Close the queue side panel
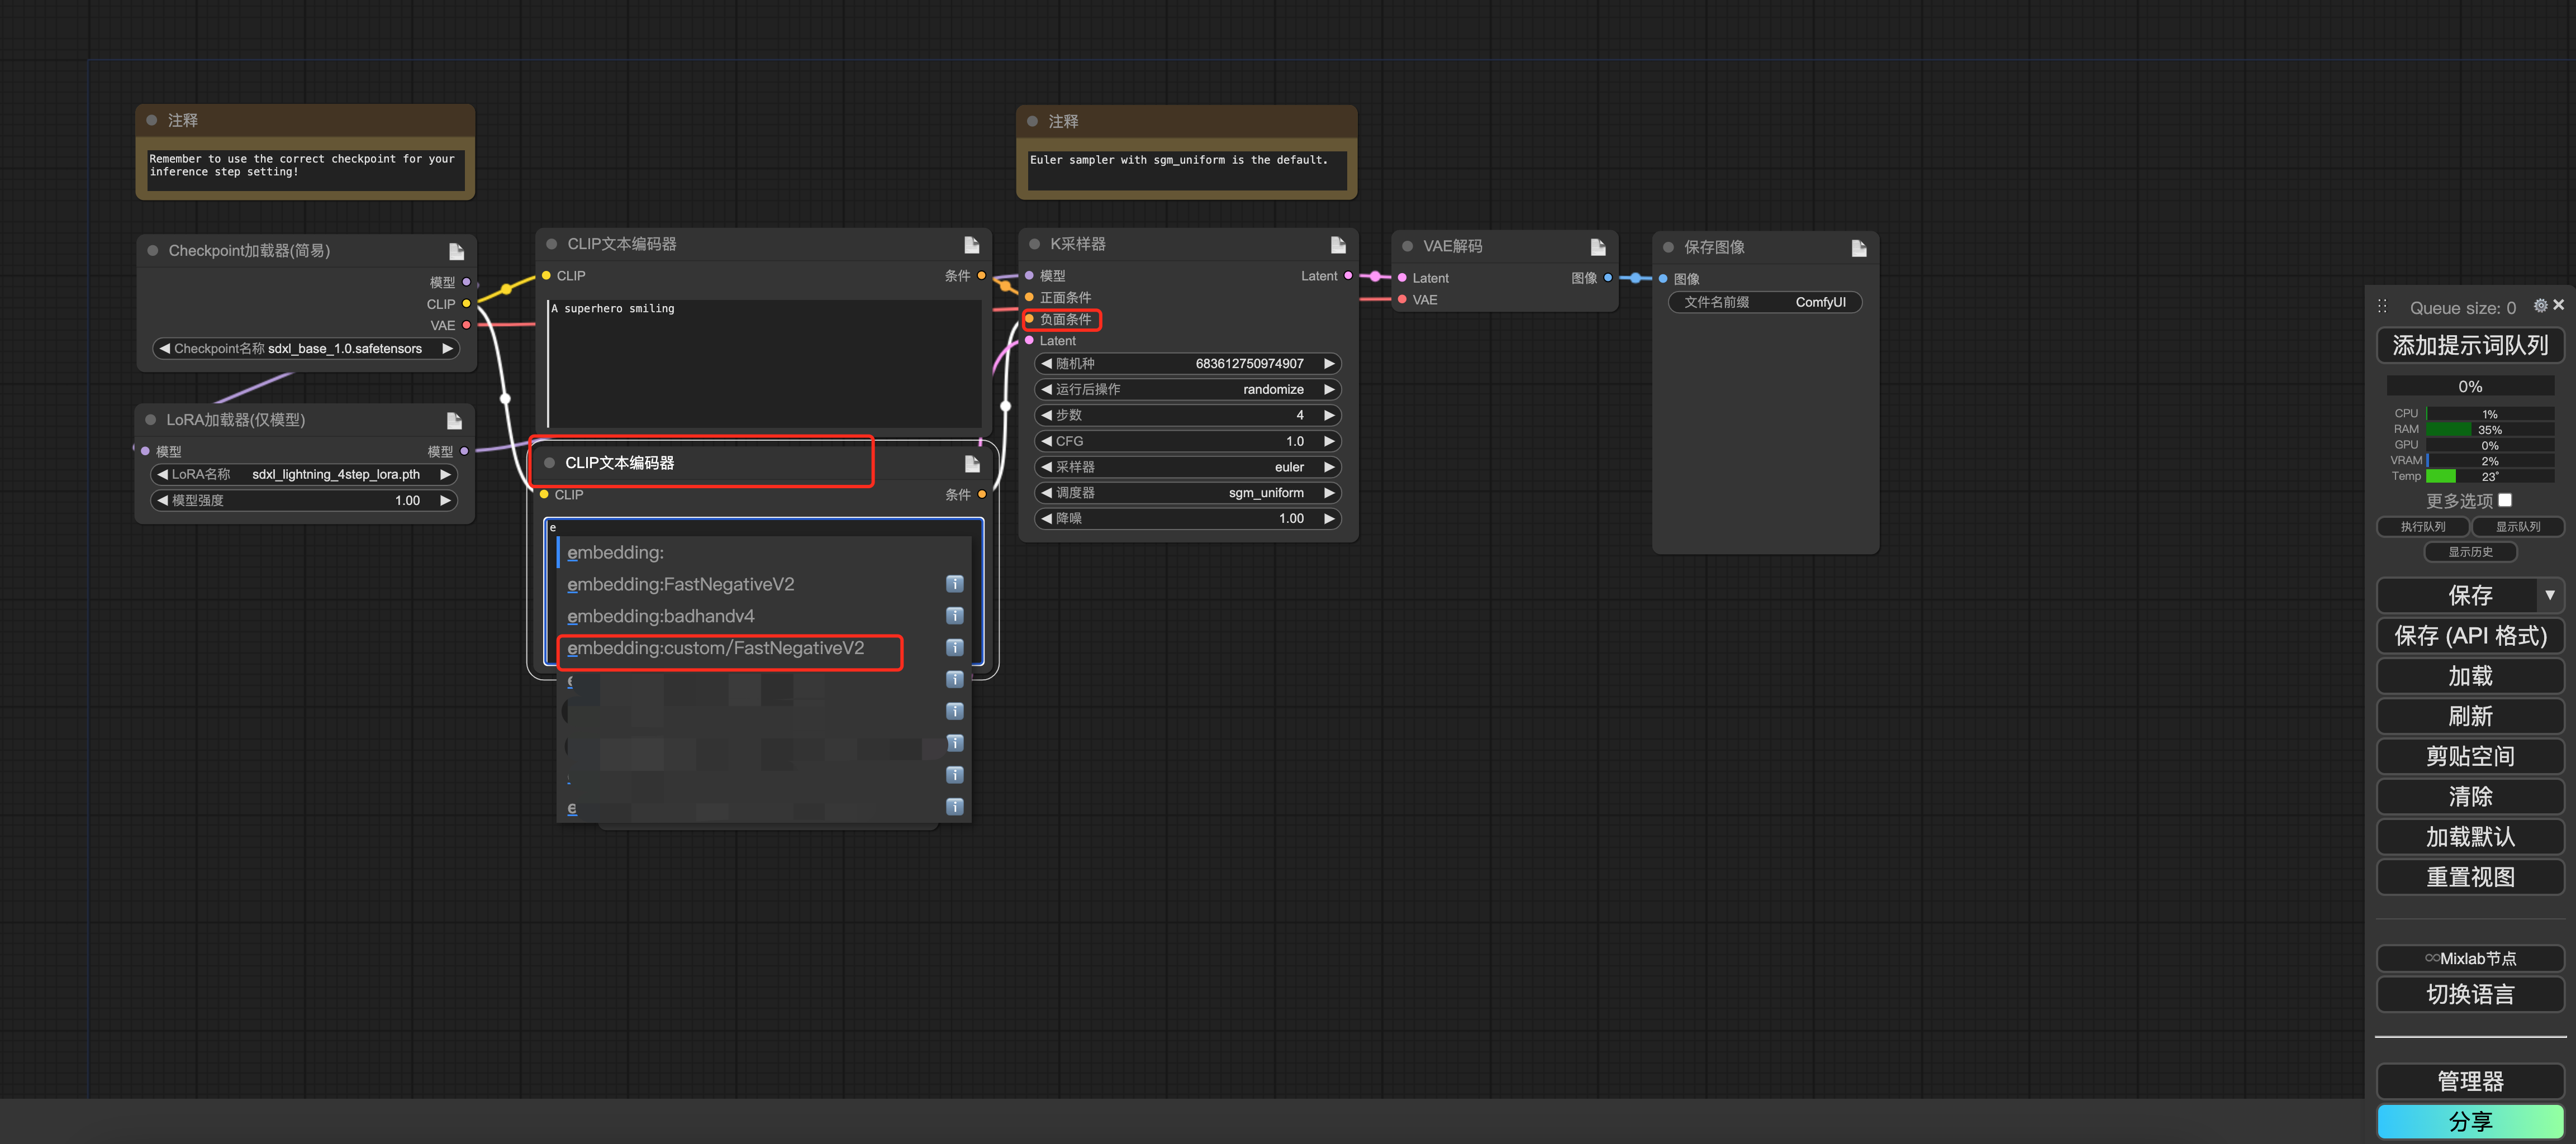 coord(2558,304)
